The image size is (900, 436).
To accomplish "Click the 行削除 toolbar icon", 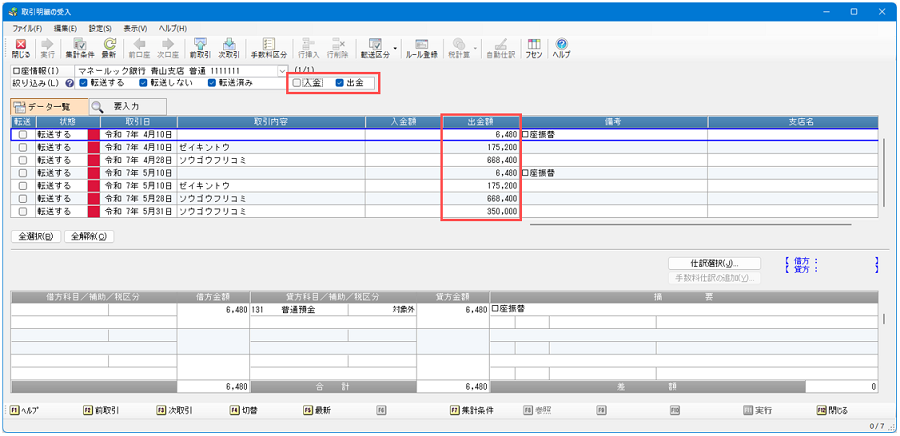I will tap(338, 49).
